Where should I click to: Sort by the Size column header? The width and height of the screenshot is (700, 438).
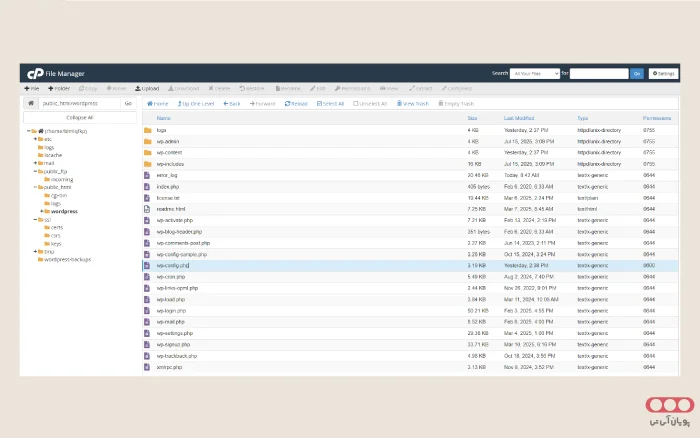472,118
